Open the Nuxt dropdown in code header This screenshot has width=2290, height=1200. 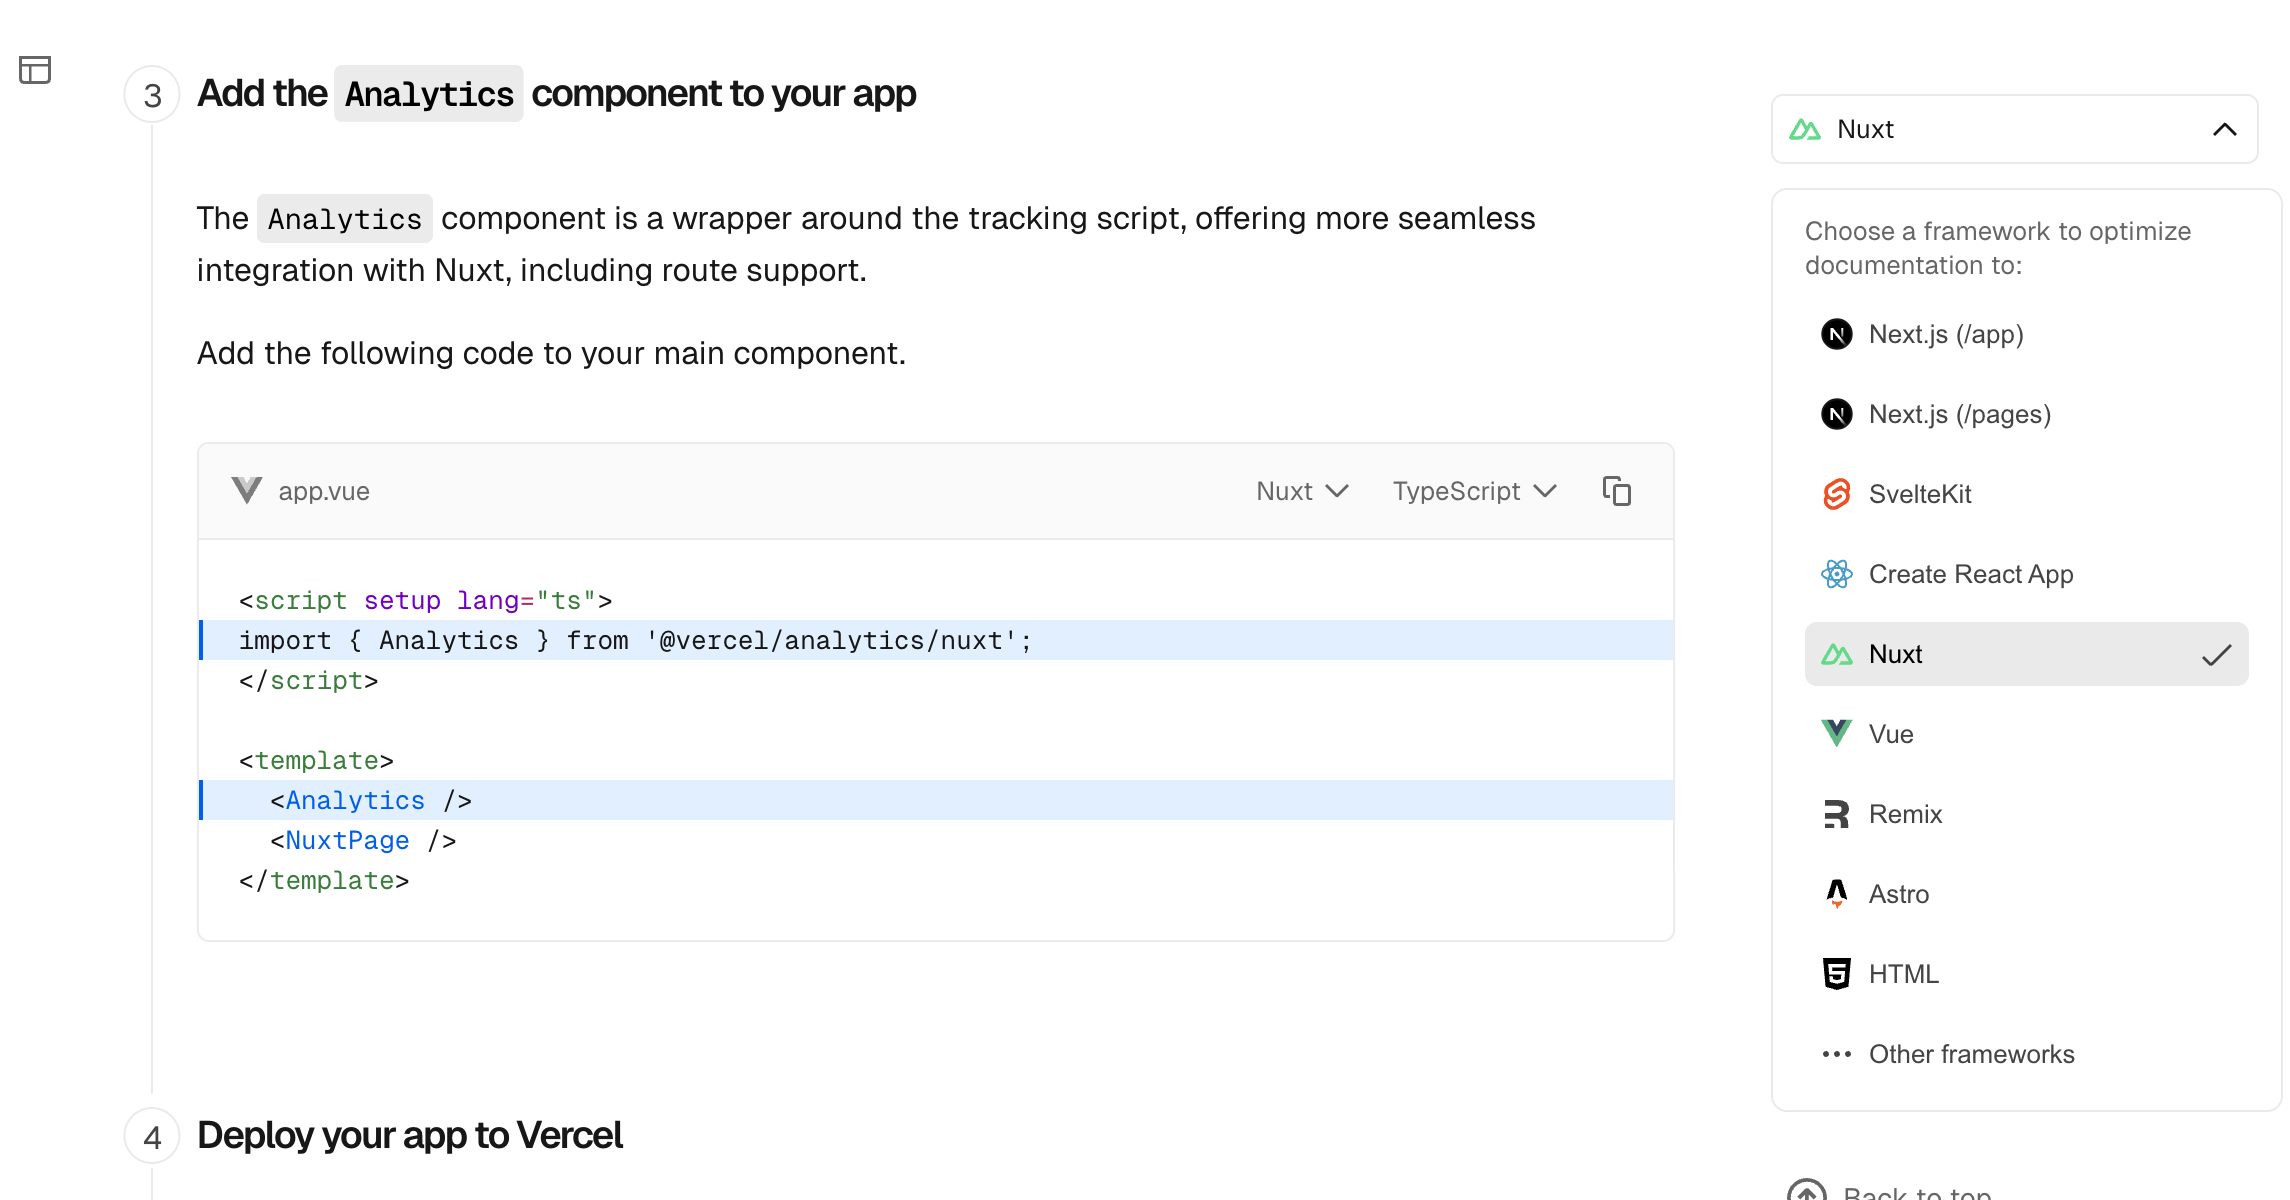coord(1302,491)
